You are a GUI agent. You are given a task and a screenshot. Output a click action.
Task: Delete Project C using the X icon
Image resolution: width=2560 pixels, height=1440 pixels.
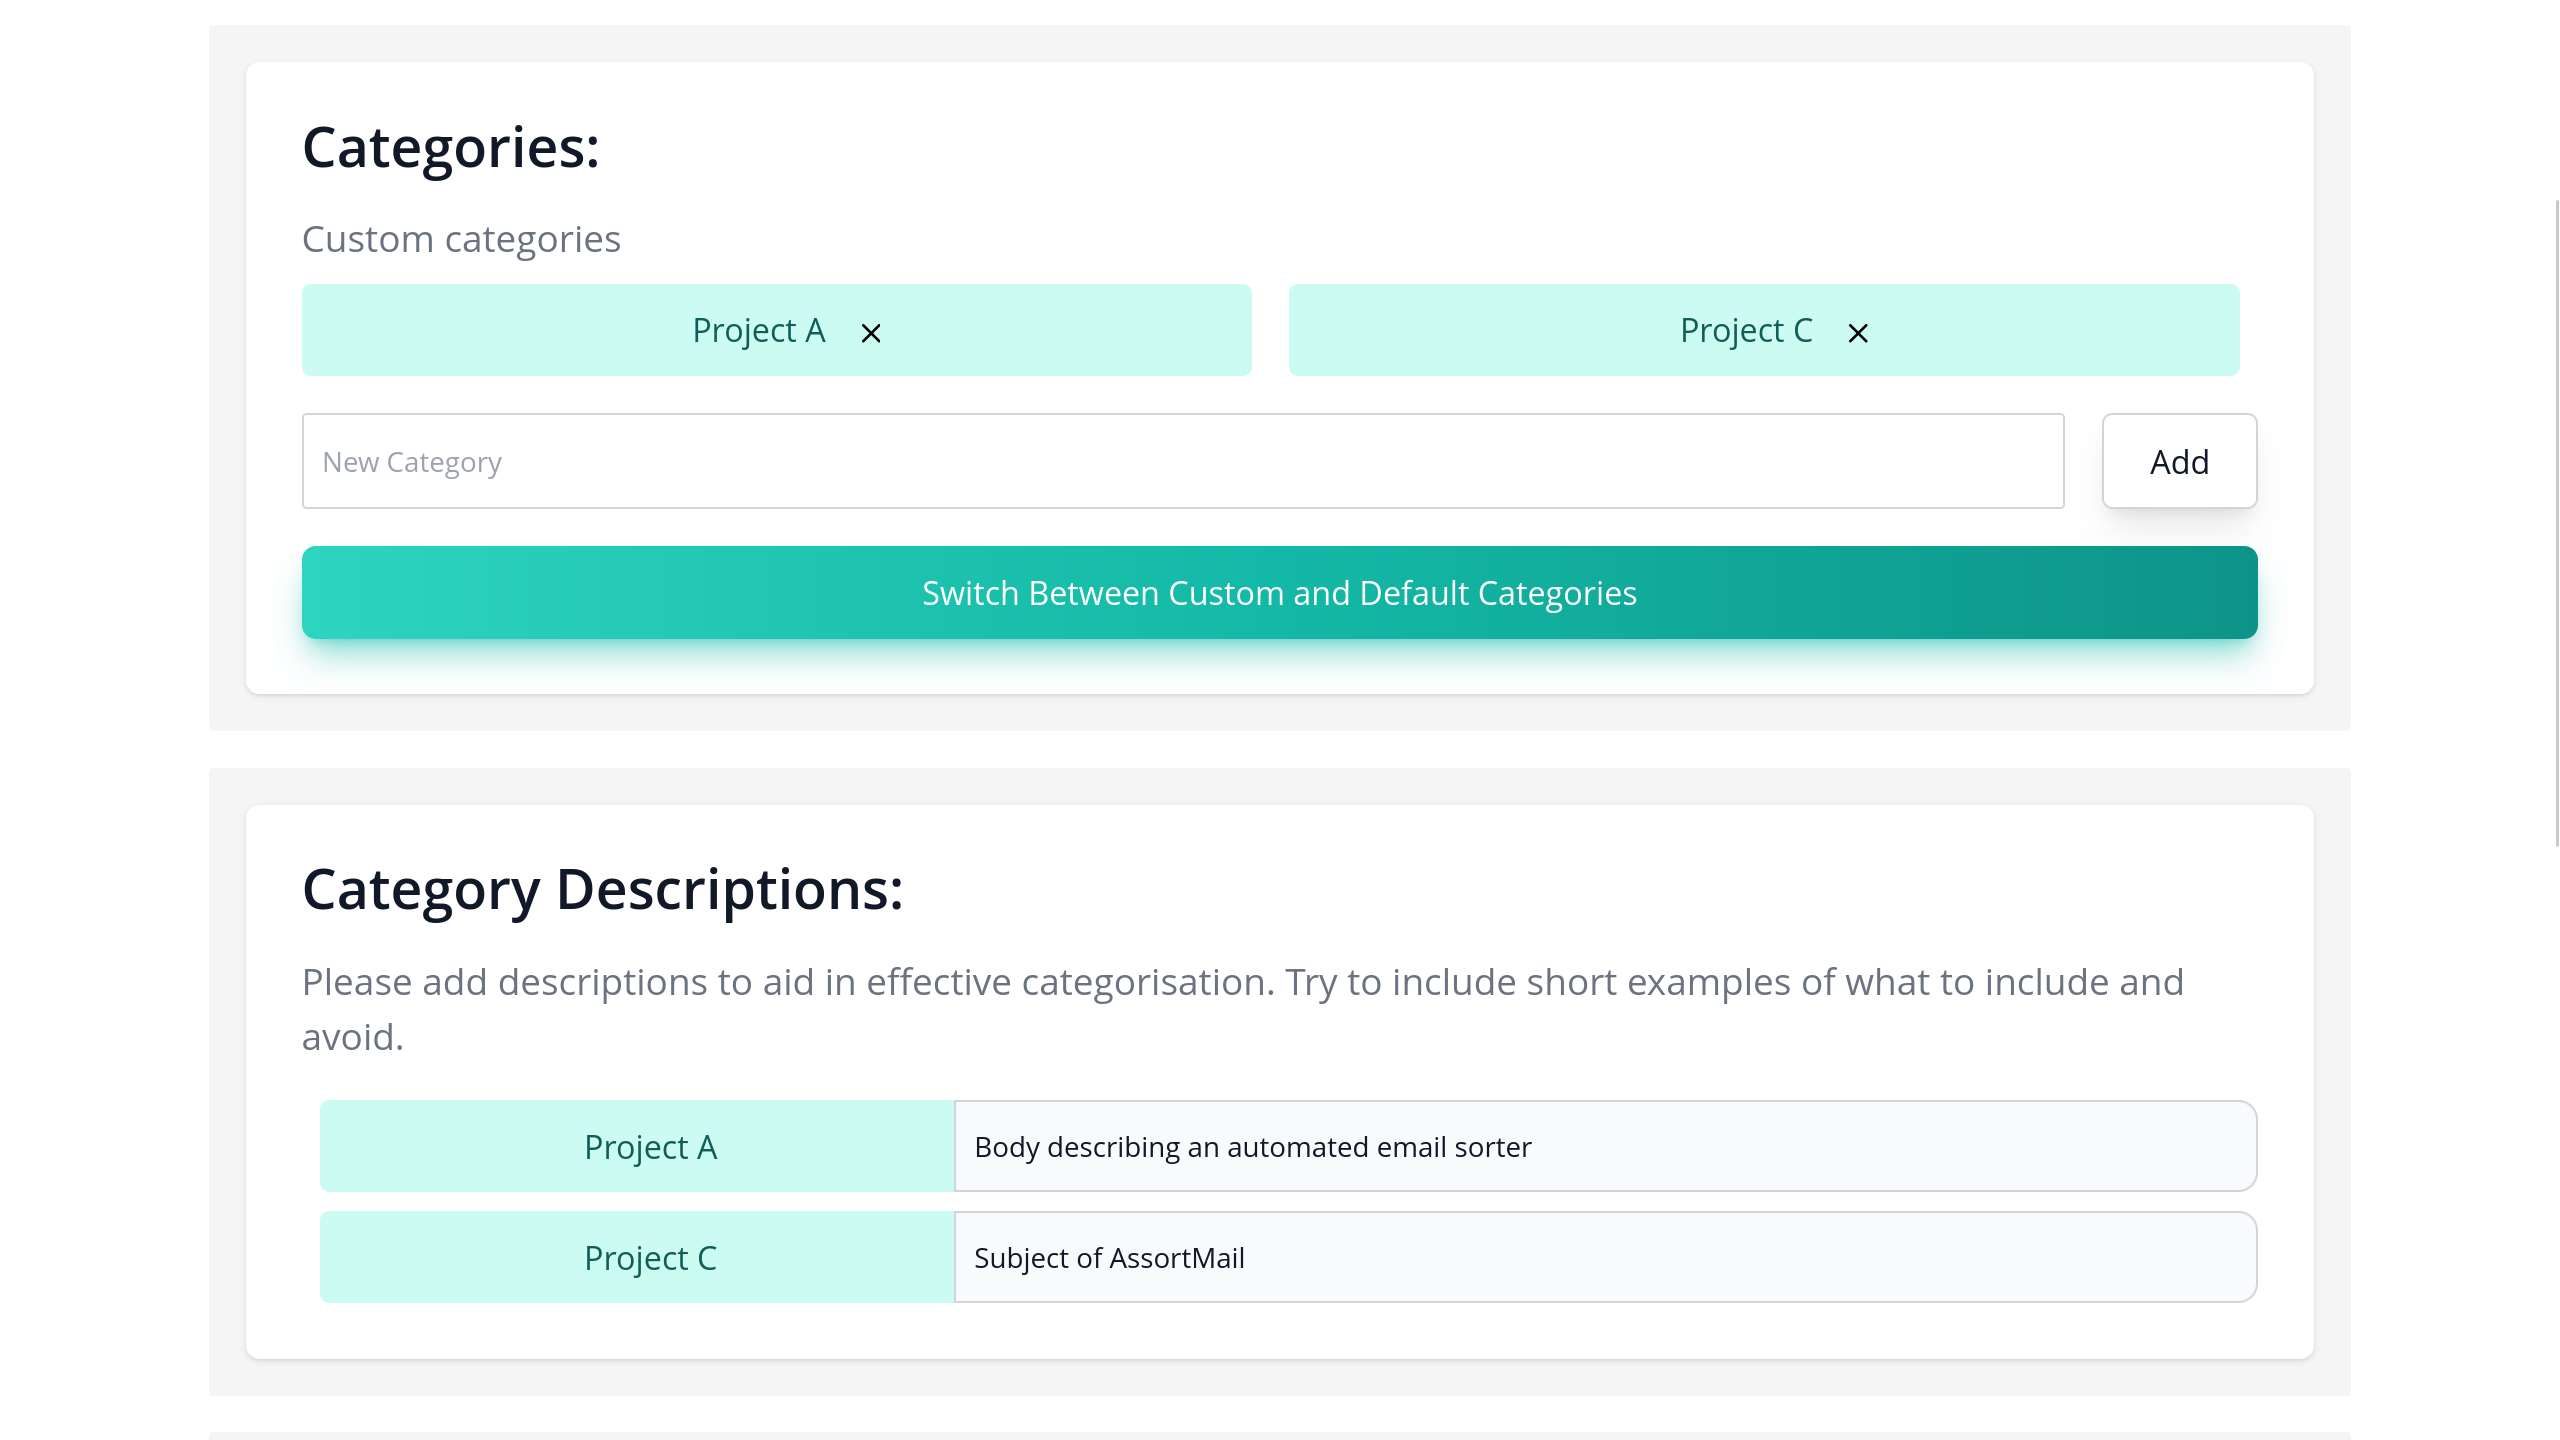[1858, 333]
